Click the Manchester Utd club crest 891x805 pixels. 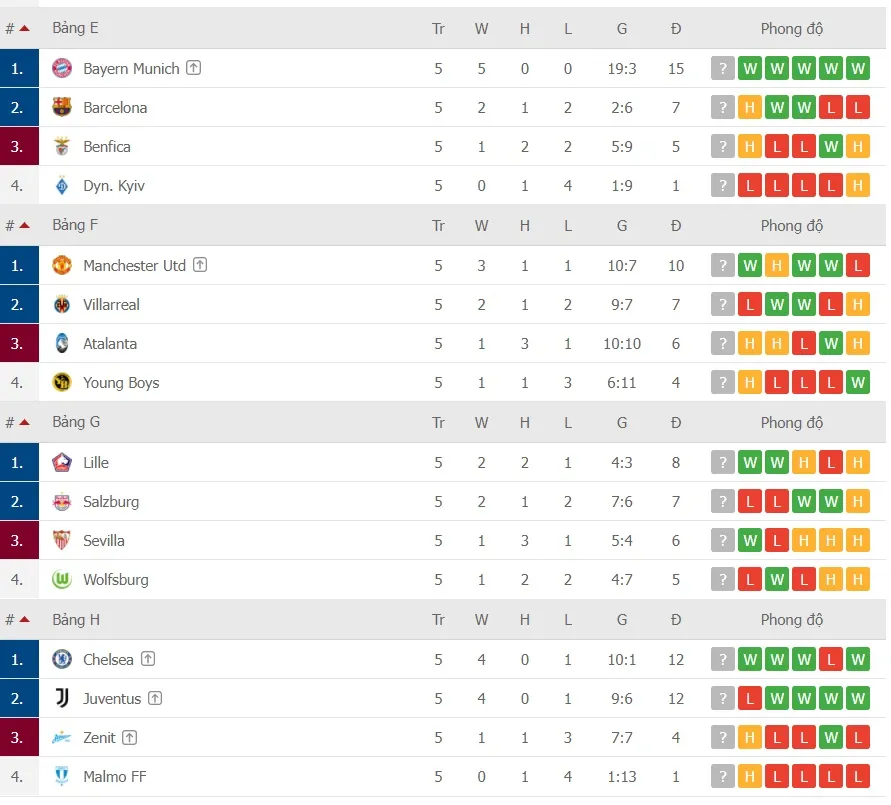(x=62, y=266)
